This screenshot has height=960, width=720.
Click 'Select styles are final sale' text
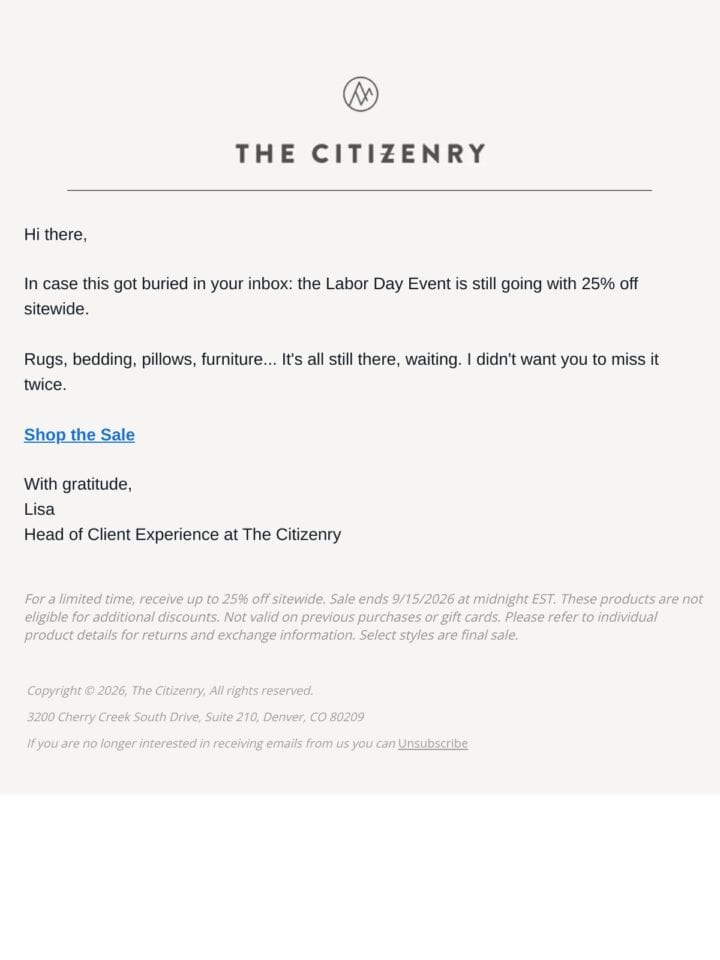pos(438,635)
